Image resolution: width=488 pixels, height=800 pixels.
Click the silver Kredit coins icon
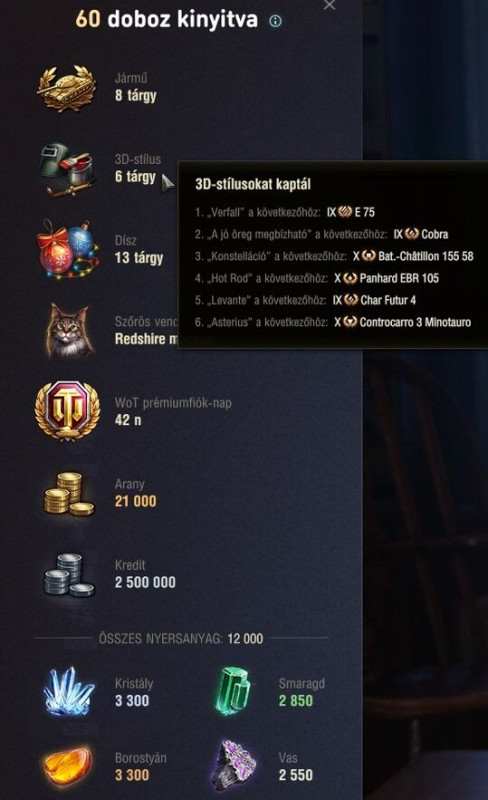(69, 574)
